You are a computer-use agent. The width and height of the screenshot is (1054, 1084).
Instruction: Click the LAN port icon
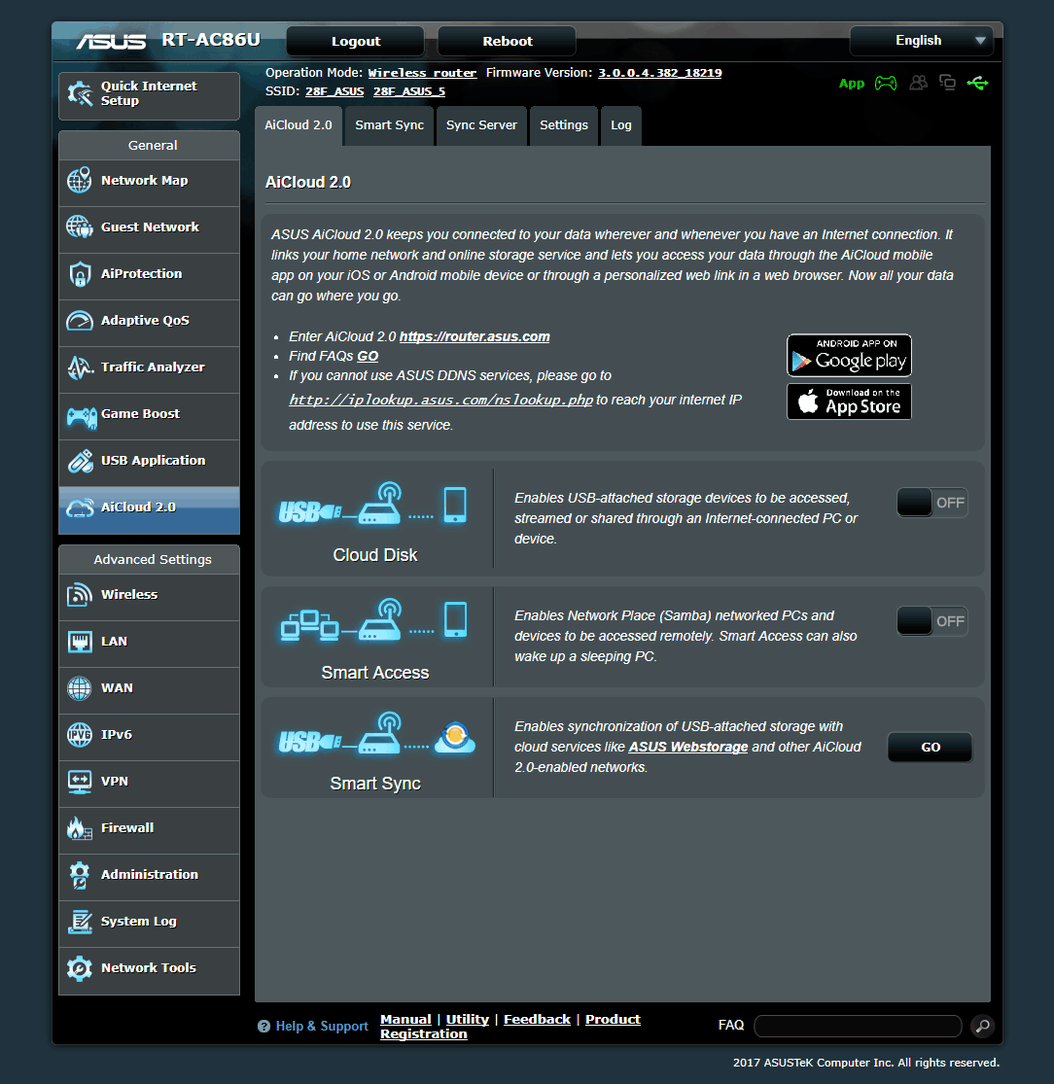click(79, 642)
